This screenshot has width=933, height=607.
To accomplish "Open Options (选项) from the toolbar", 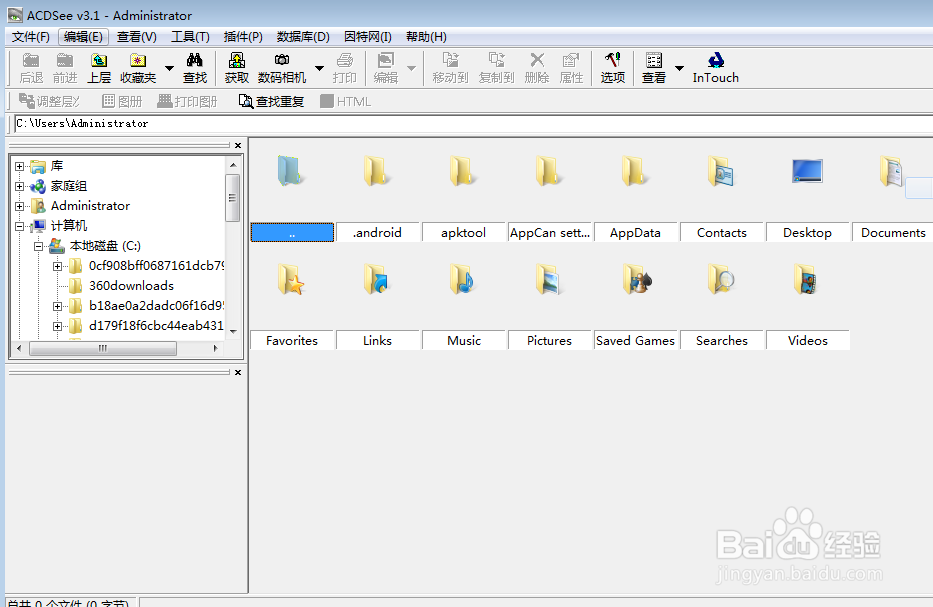I will 613,68.
